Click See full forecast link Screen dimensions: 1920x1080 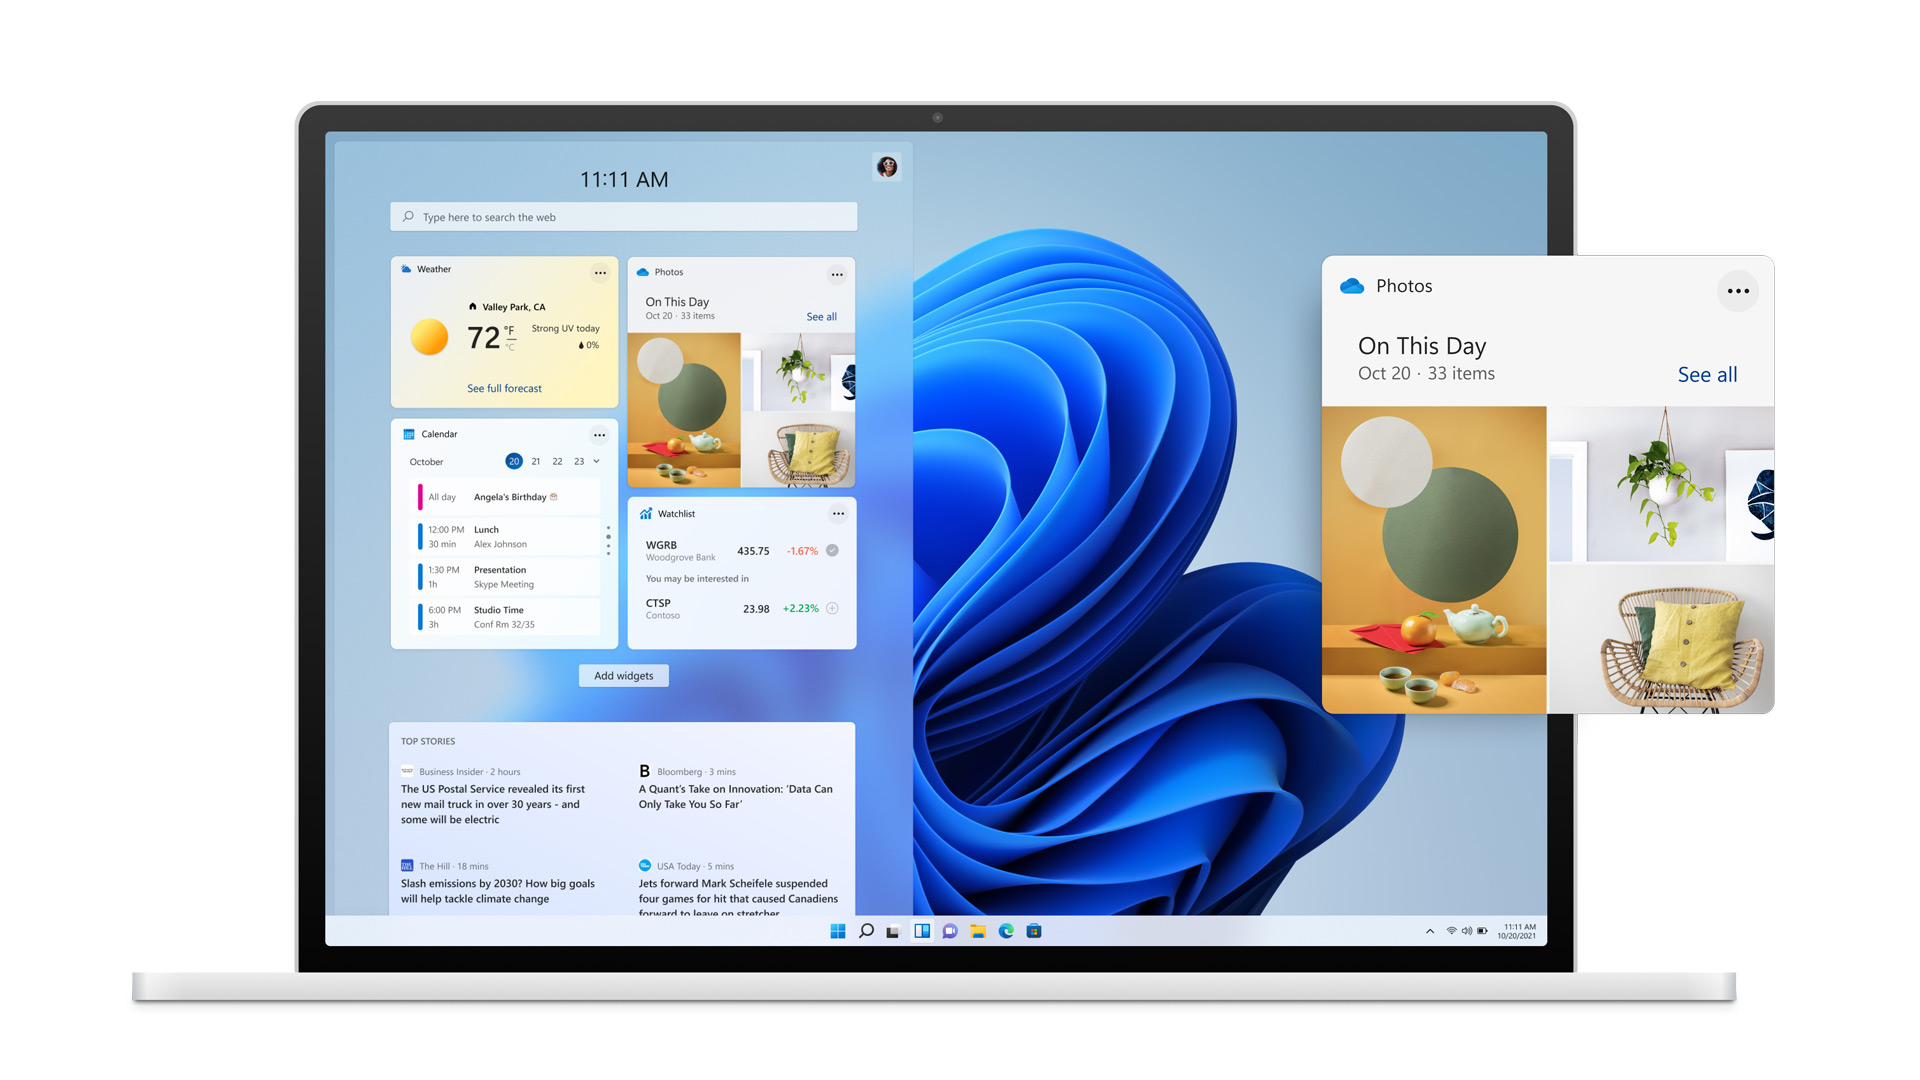(x=502, y=388)
